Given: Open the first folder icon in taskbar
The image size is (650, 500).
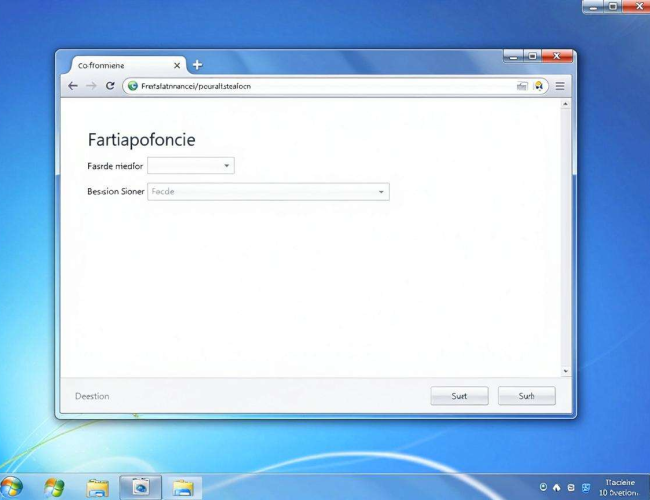Looking at the screenshot, I should click(x=98, y=488).
